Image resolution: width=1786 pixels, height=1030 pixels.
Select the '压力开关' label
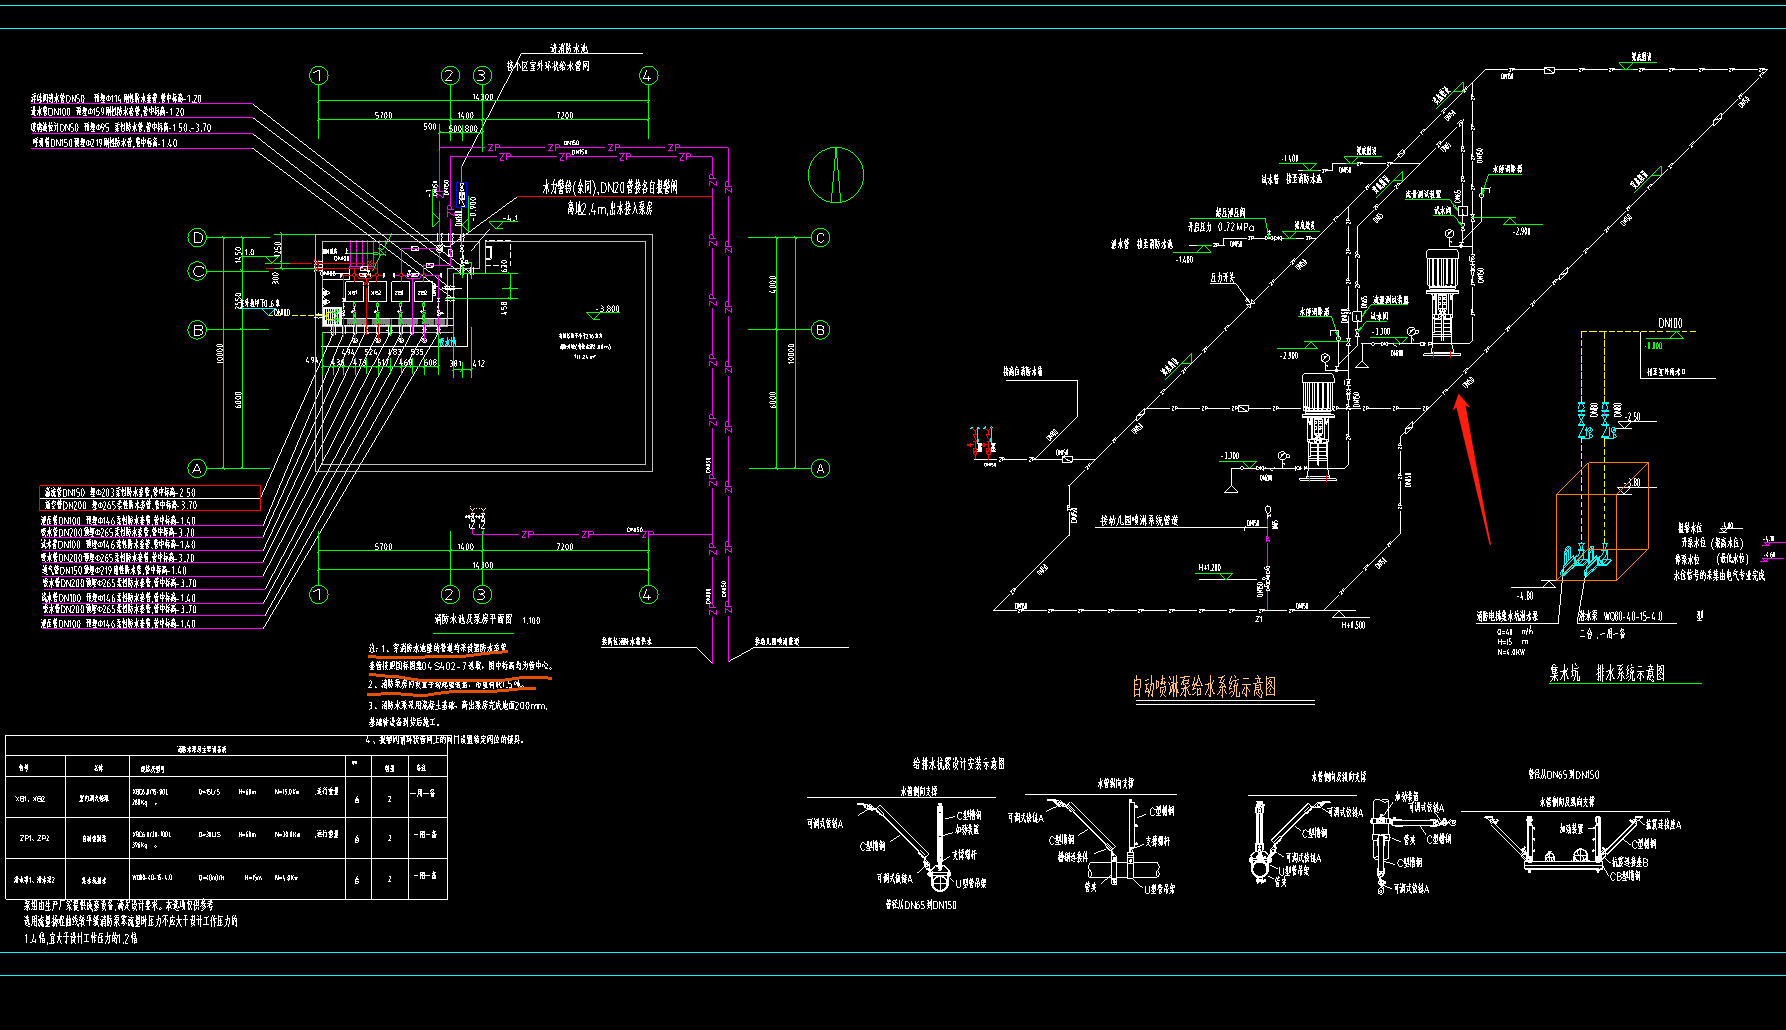point(1222,278)
